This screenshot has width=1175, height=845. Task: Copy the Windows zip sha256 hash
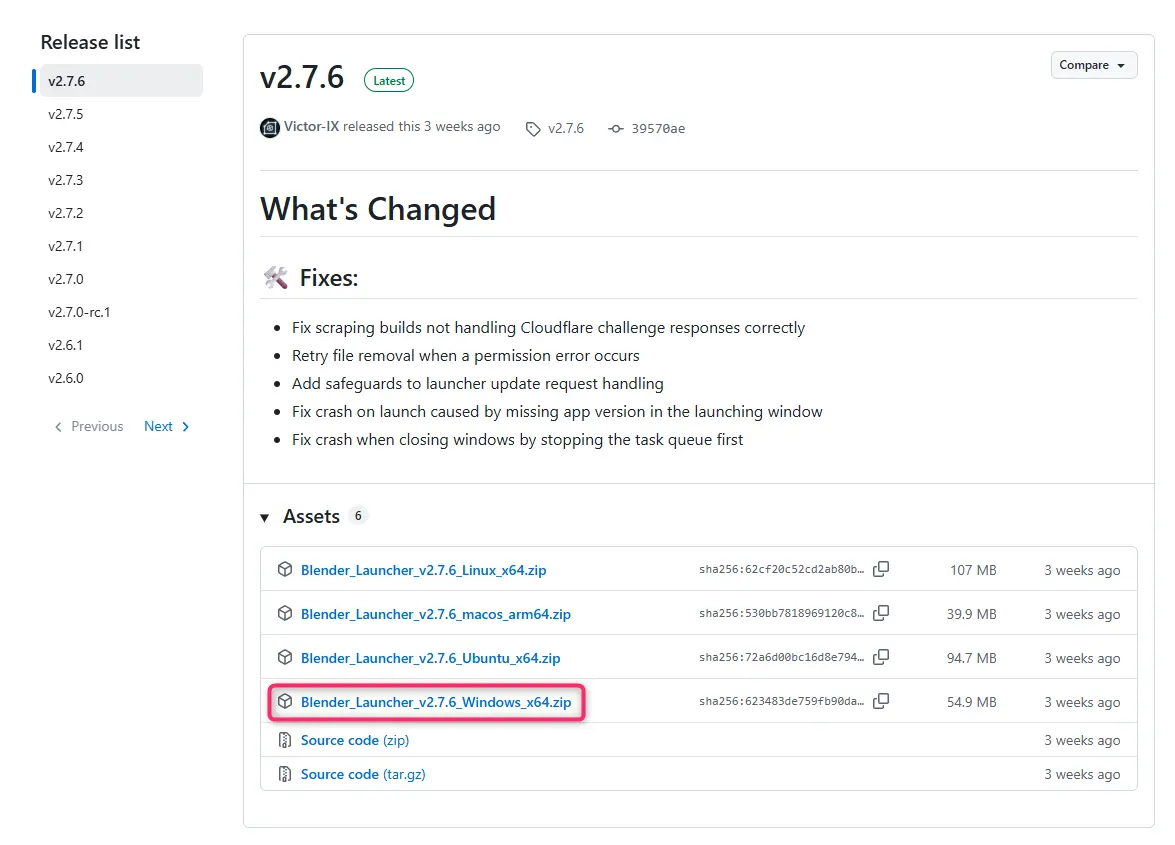[x=881, y=701]
